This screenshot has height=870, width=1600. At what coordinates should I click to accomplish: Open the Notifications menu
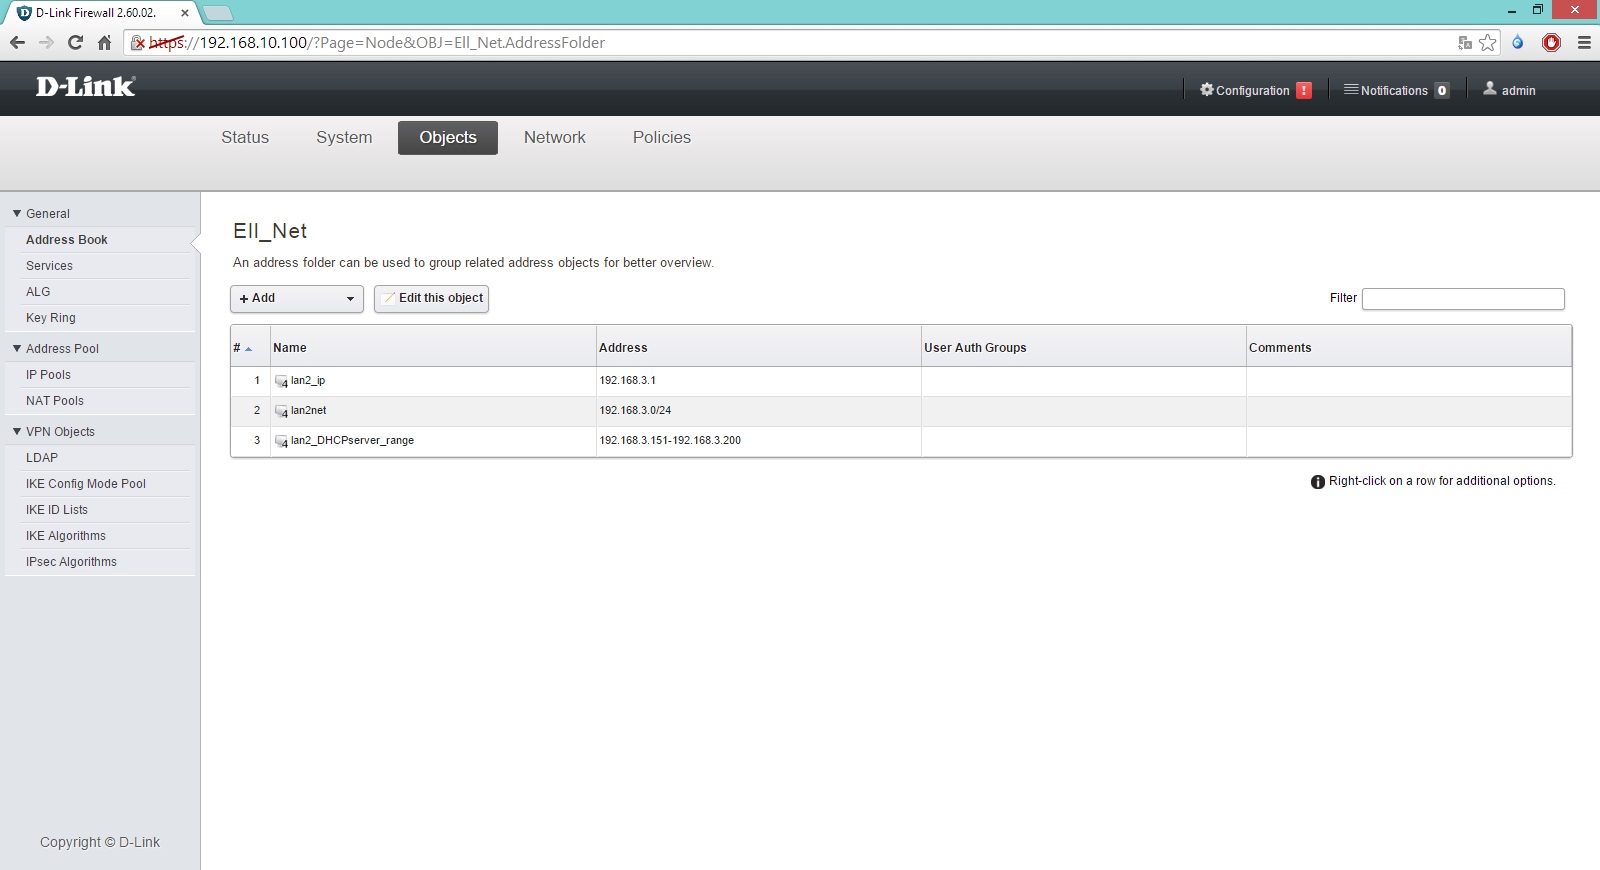1396,90
